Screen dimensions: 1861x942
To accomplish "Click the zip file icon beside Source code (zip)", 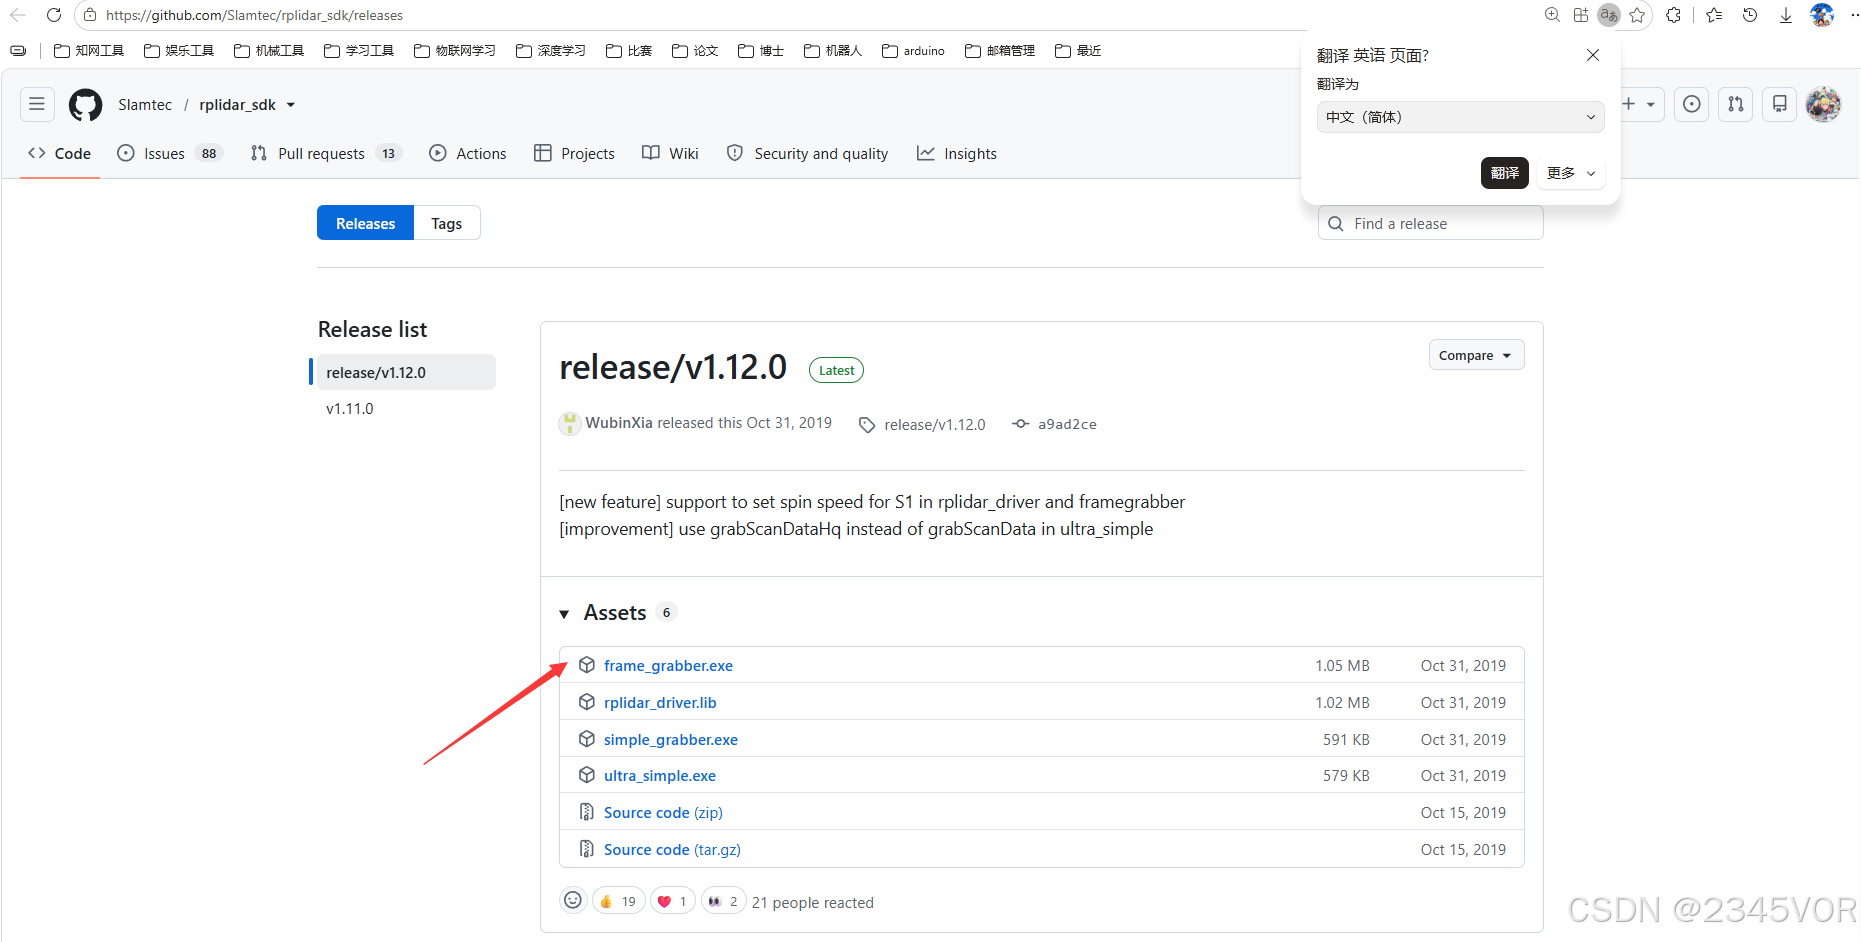I will click(587, 812).
